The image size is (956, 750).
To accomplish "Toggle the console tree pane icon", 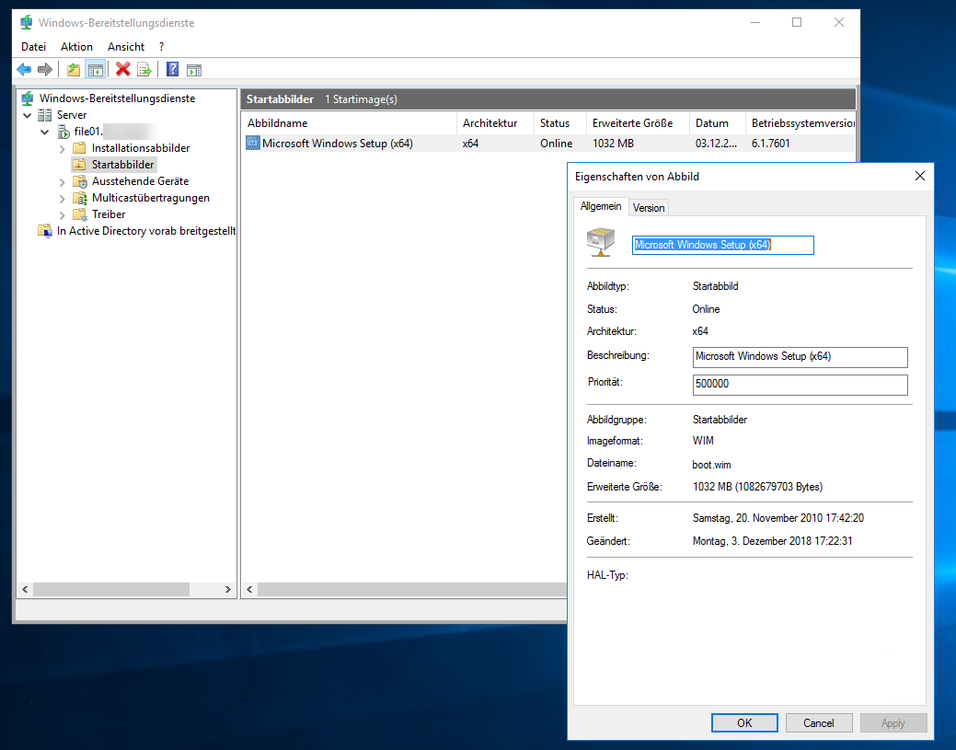I will click(x=96, y=69).
